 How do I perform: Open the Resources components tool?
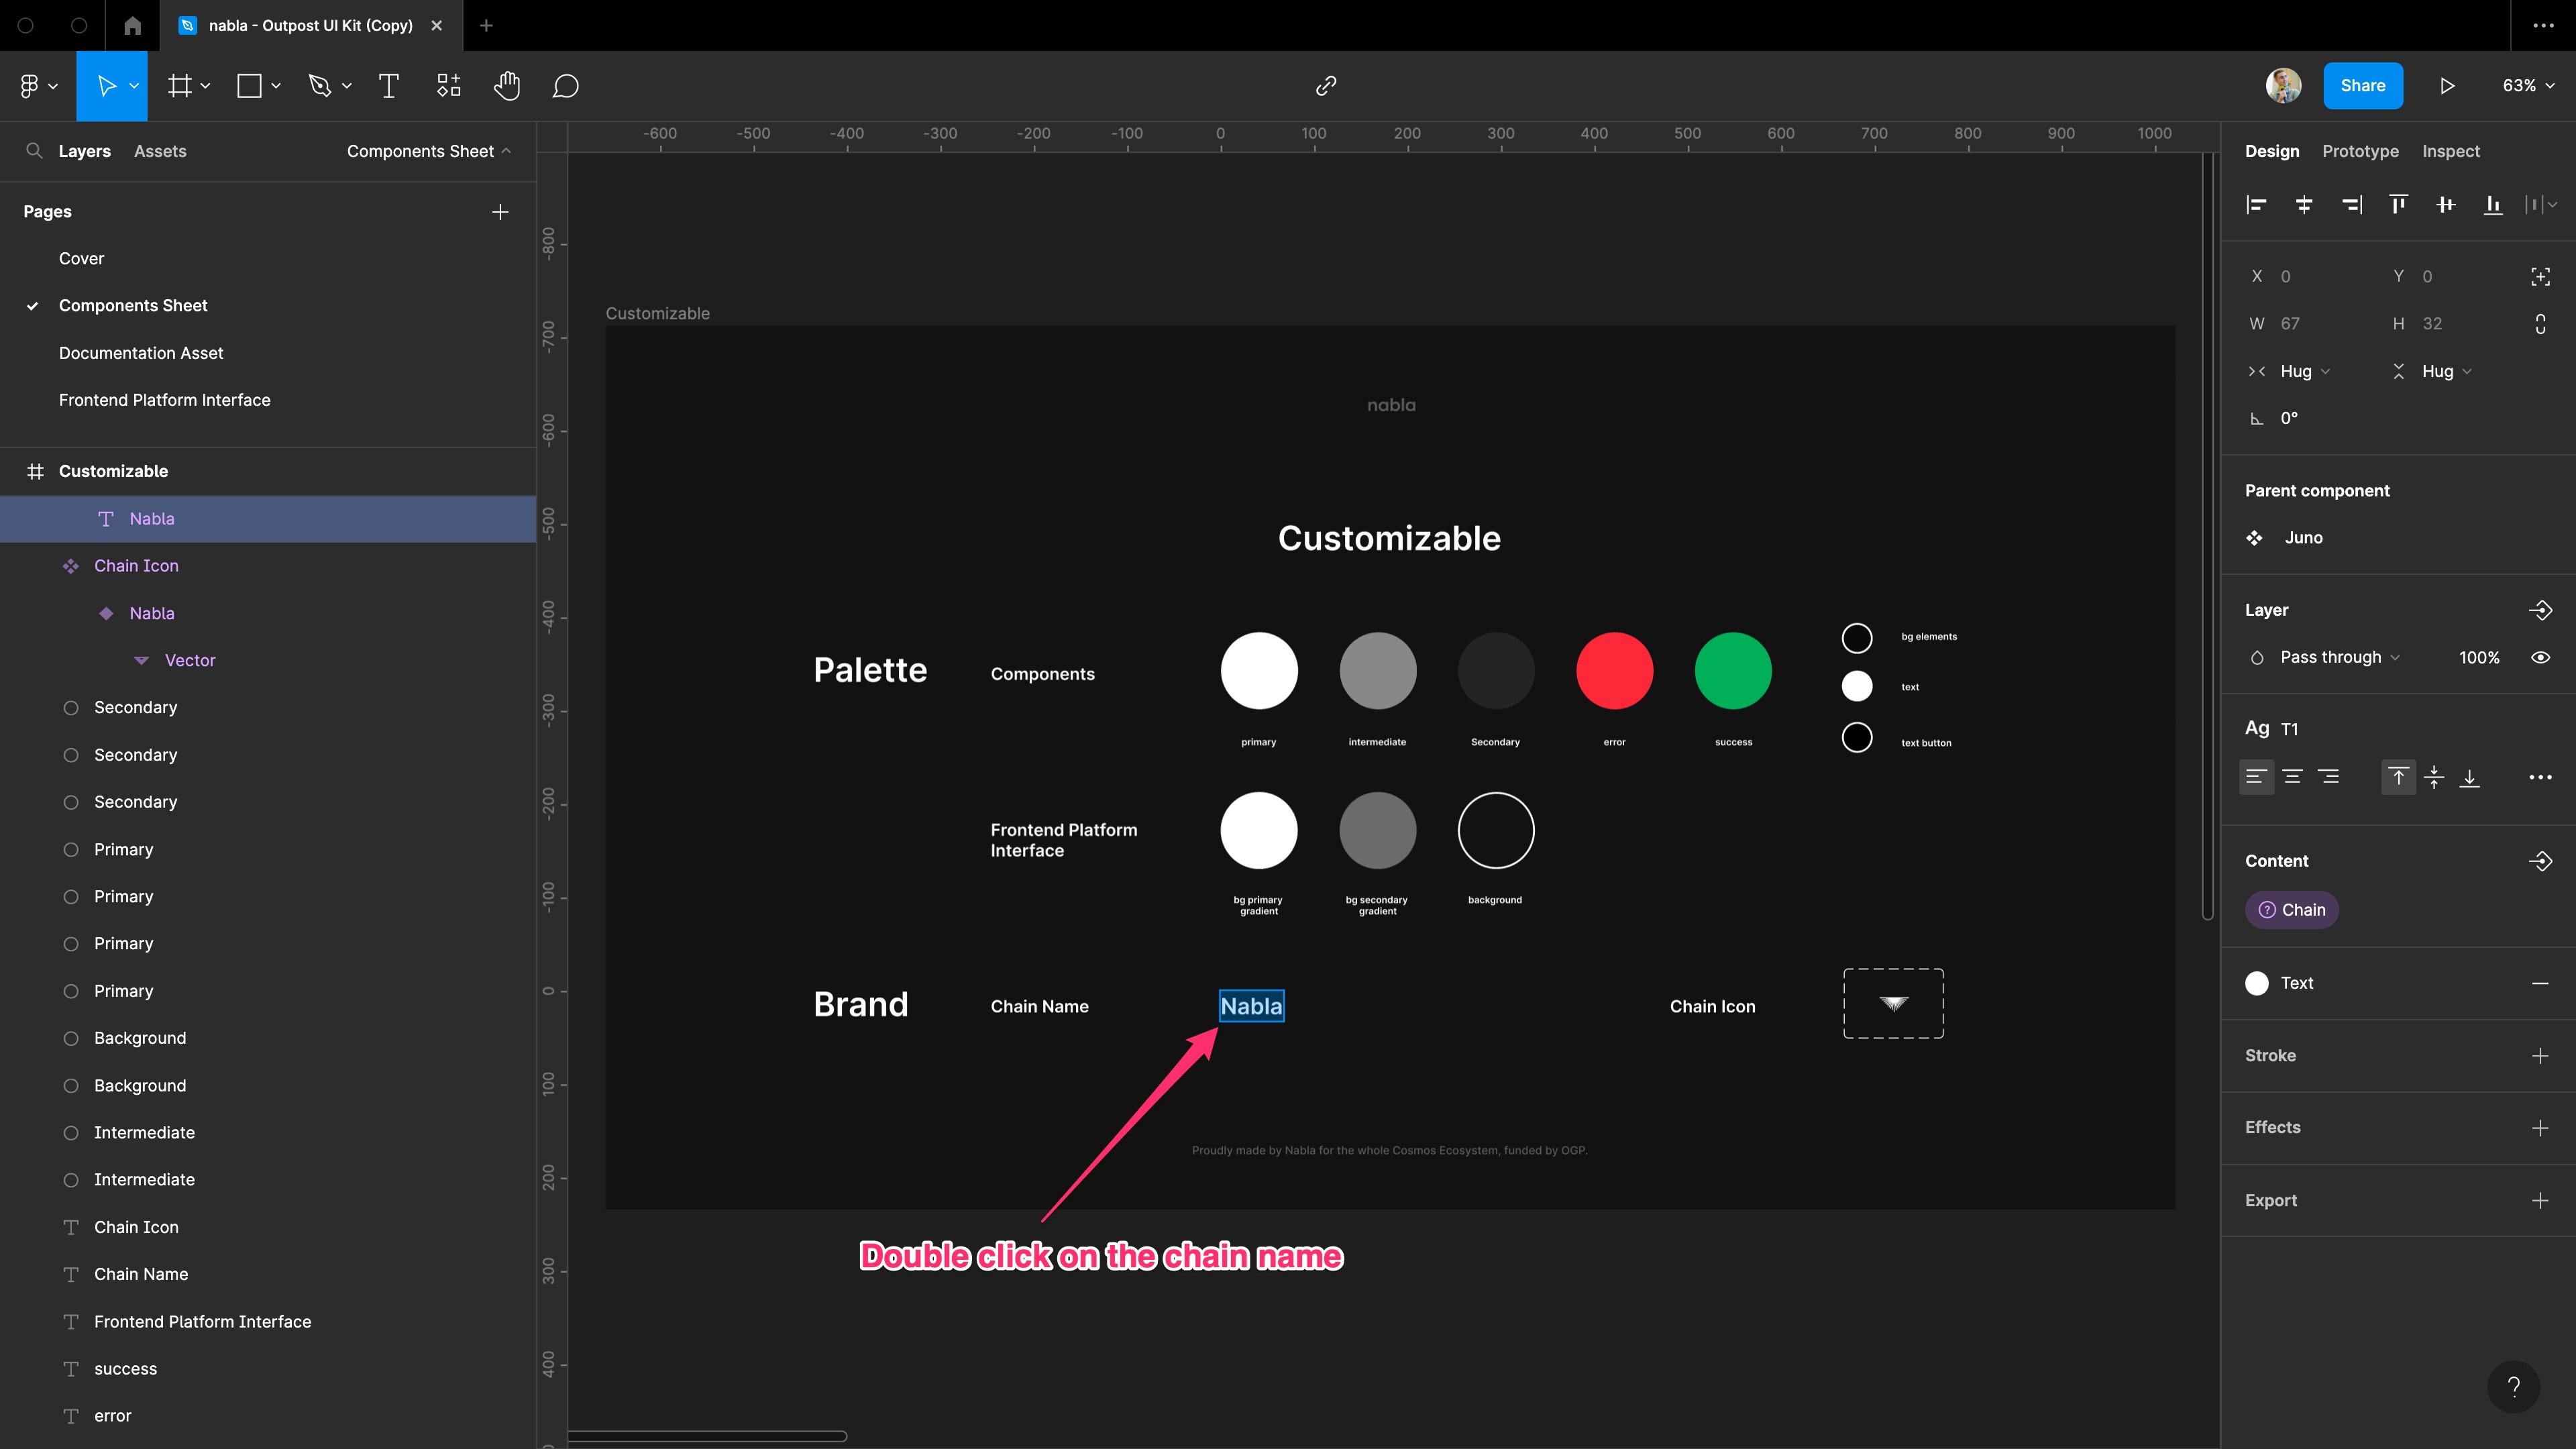point(449,86)
